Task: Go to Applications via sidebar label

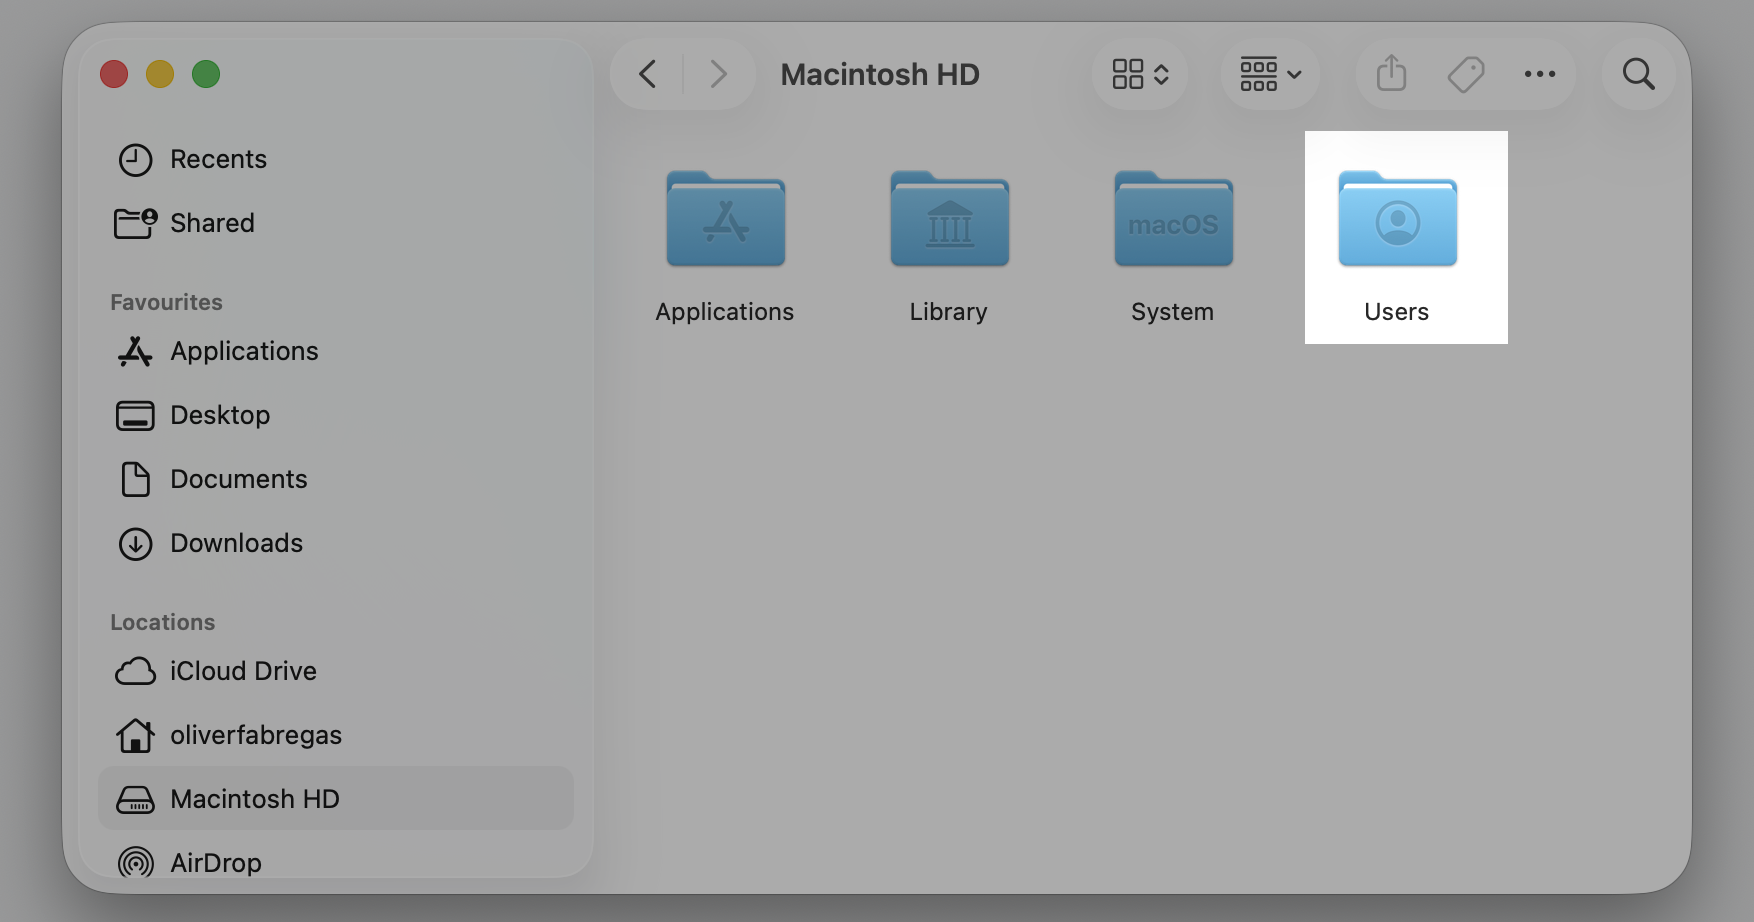Action: click(x=244, y=351)
